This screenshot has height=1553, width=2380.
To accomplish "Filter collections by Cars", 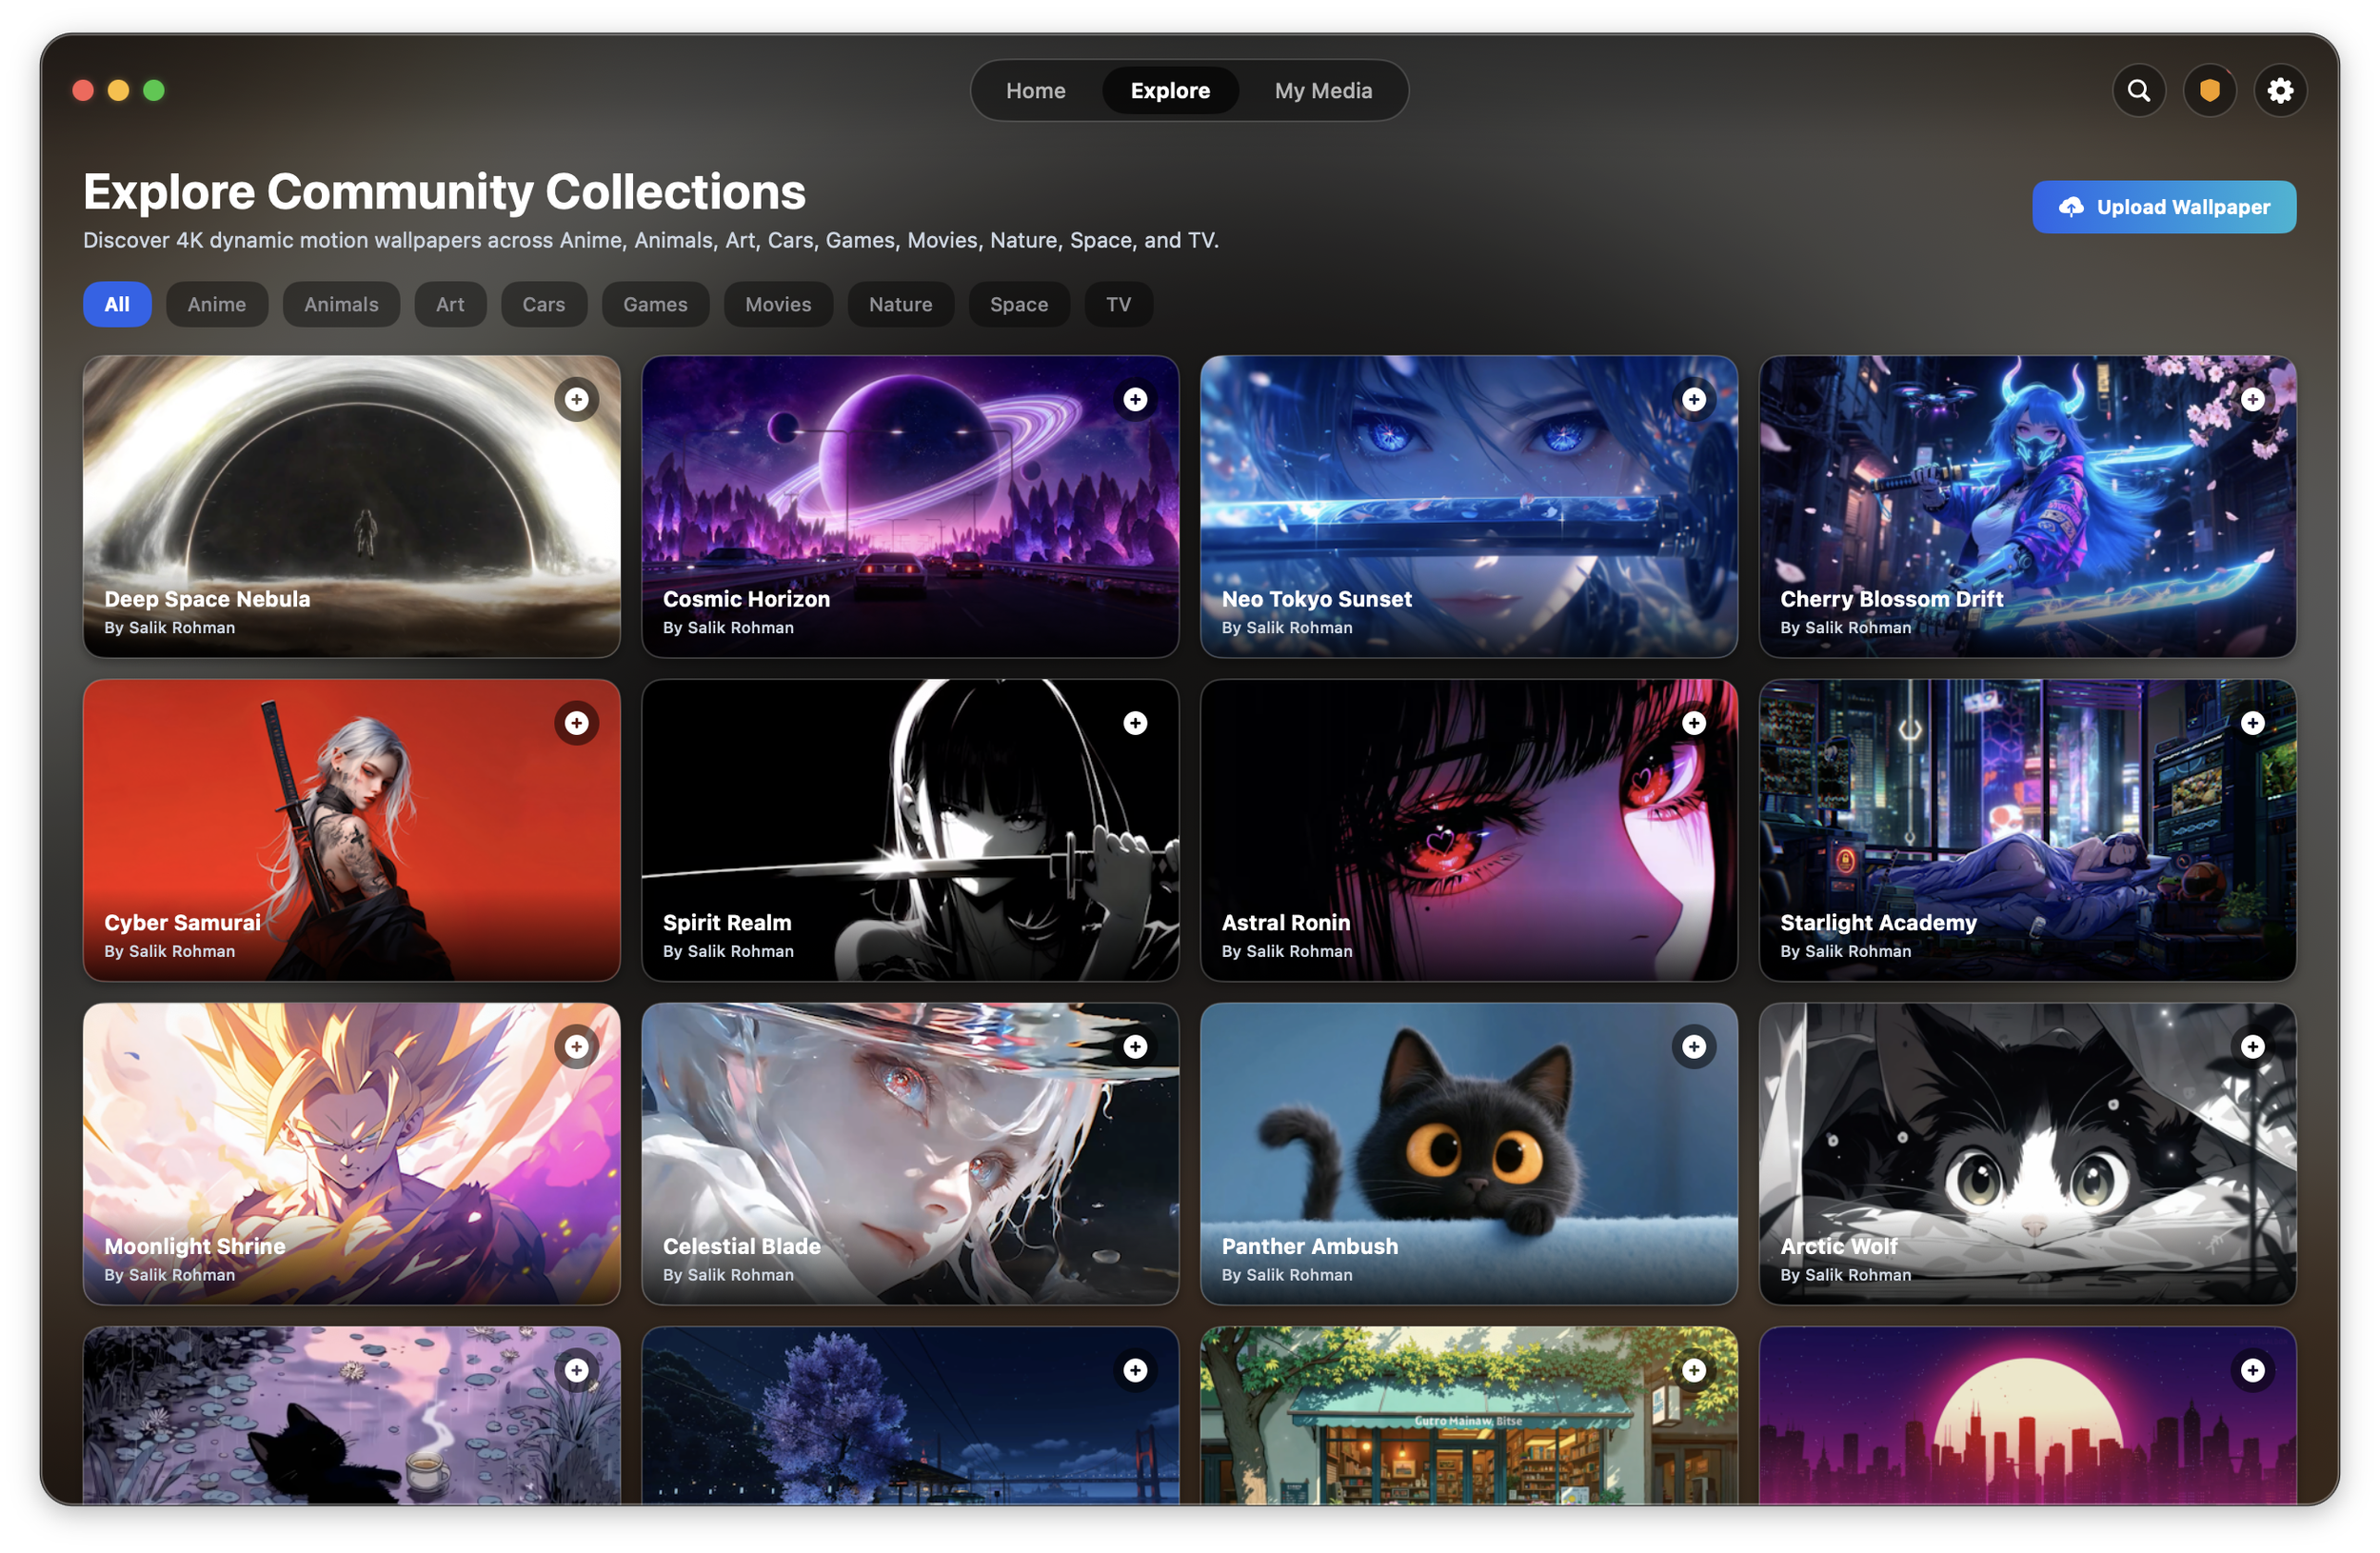I will tap(544, 304).
